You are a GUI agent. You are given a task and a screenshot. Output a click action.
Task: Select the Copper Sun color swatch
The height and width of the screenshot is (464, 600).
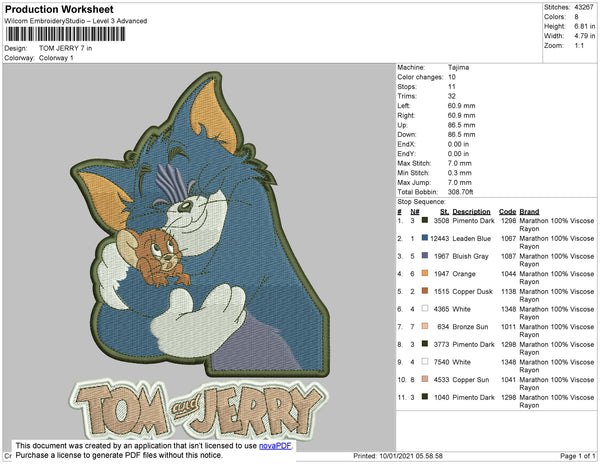425,379
